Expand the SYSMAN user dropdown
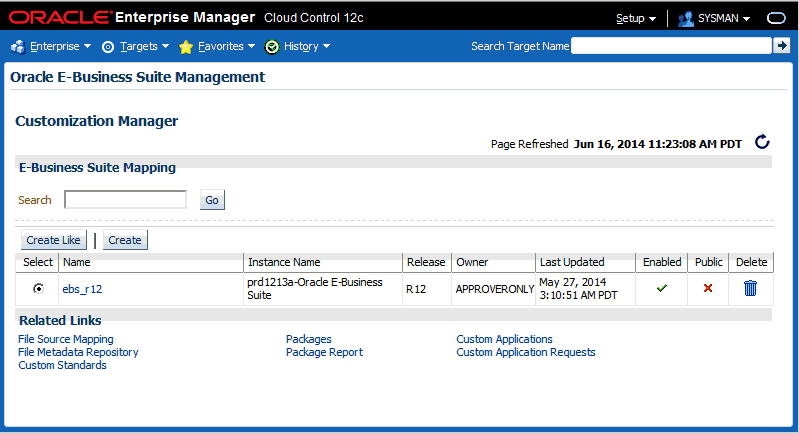The image size is (799, 434). pos(724,18)
